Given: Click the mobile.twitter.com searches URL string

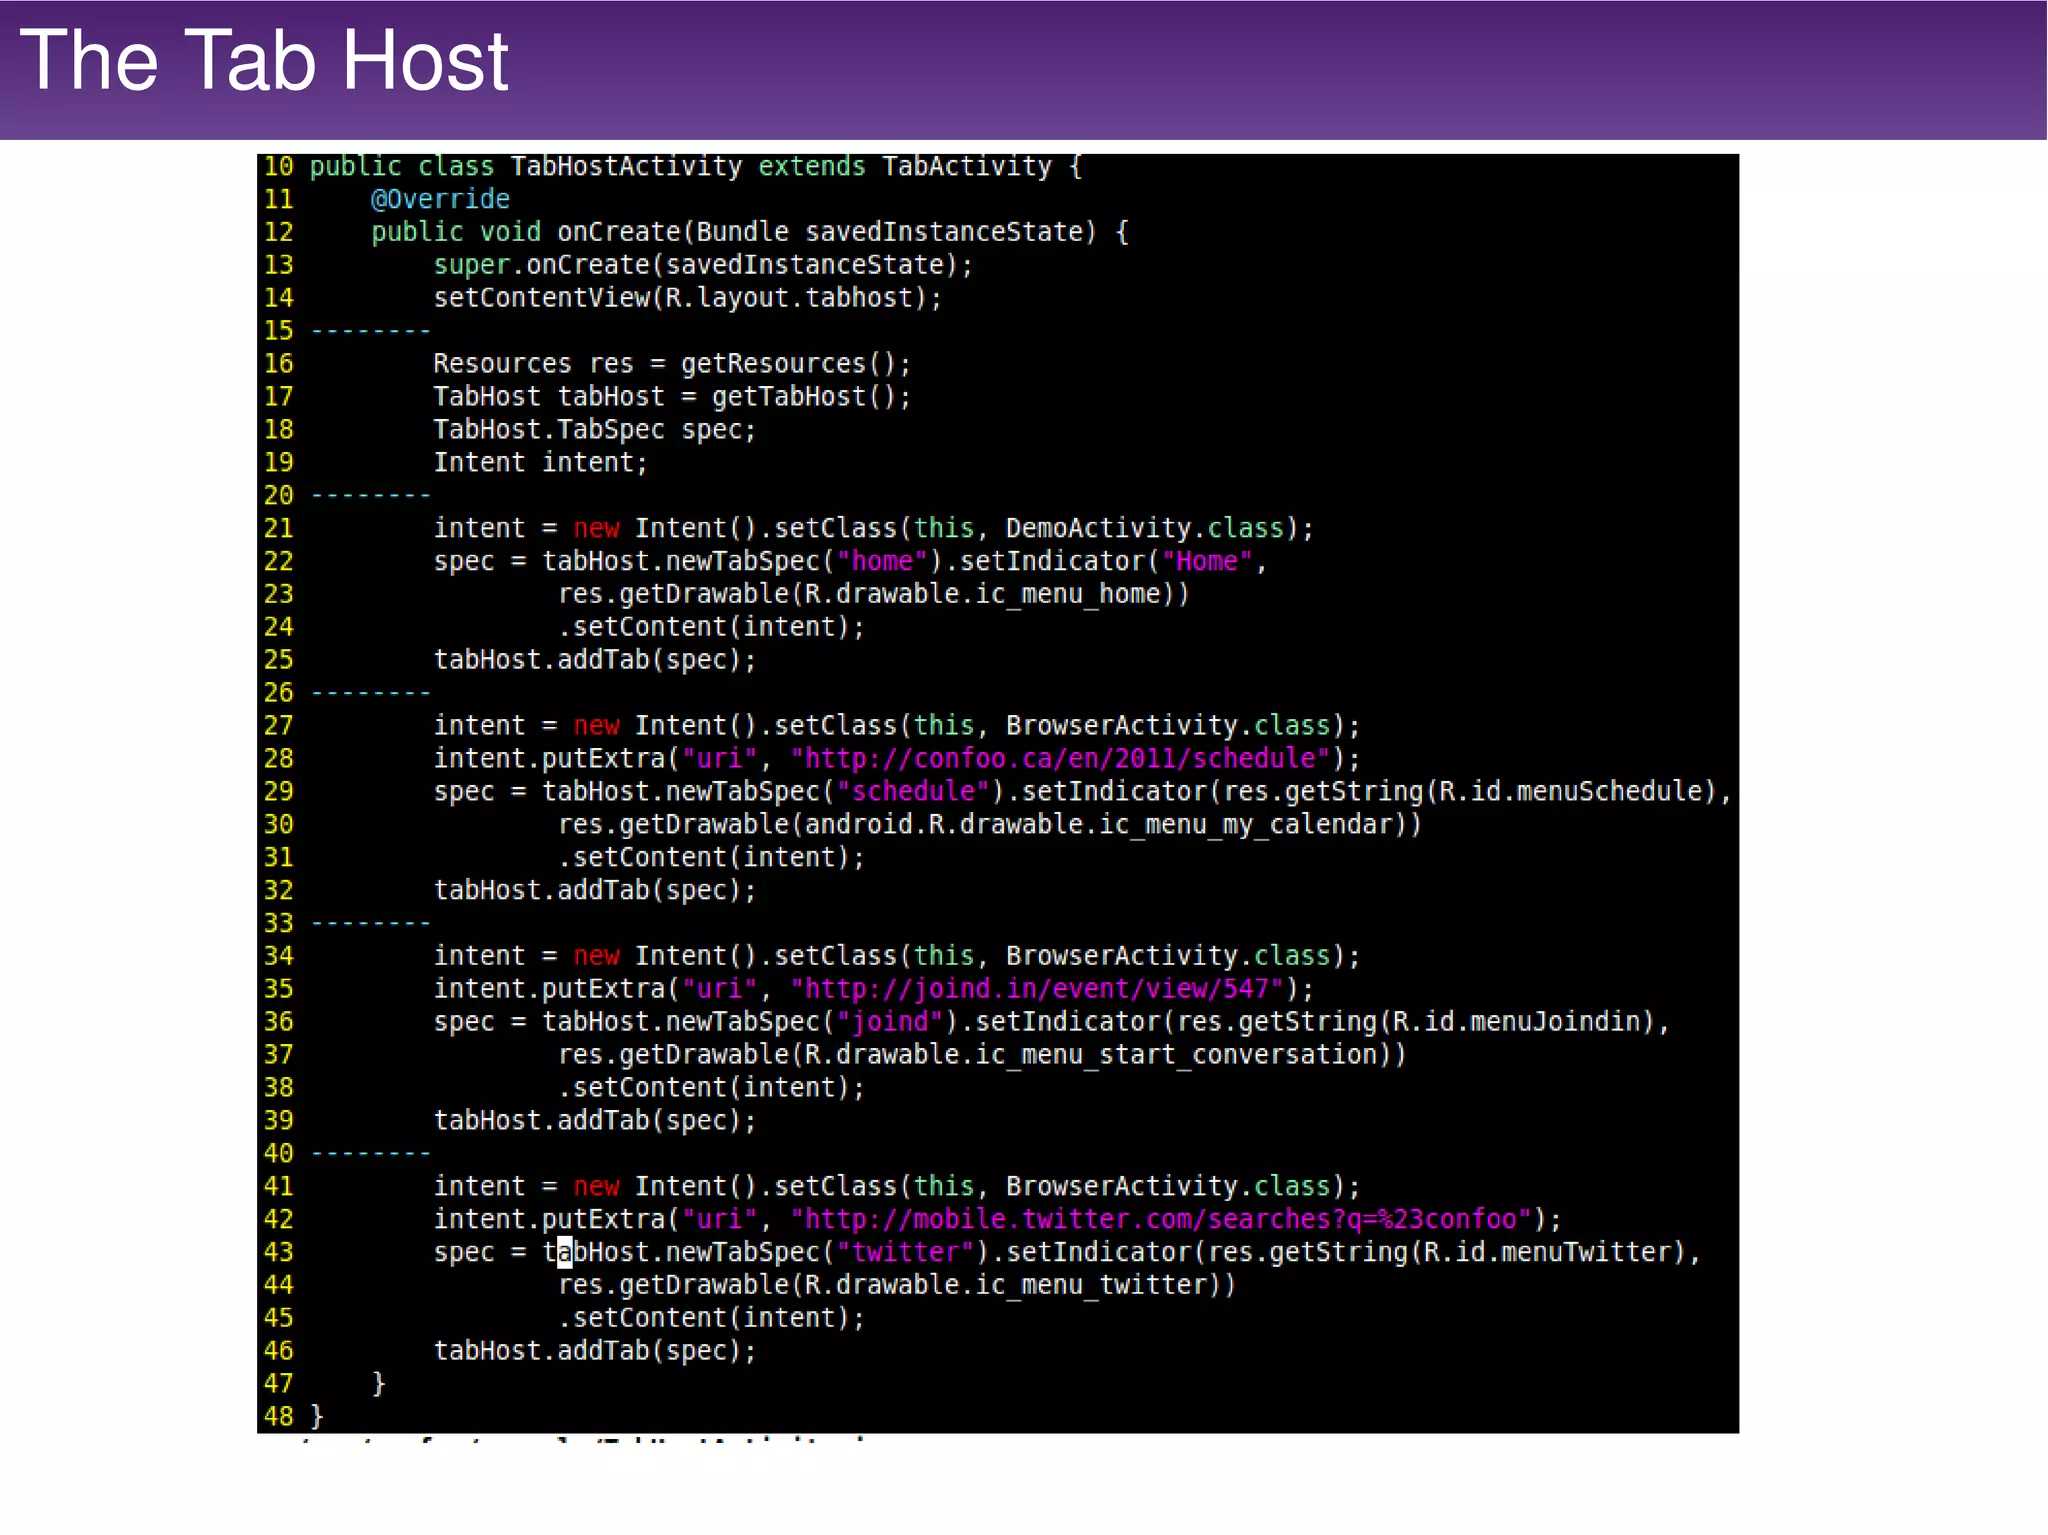Looking at the screenshot, I should [1160, 1219].
